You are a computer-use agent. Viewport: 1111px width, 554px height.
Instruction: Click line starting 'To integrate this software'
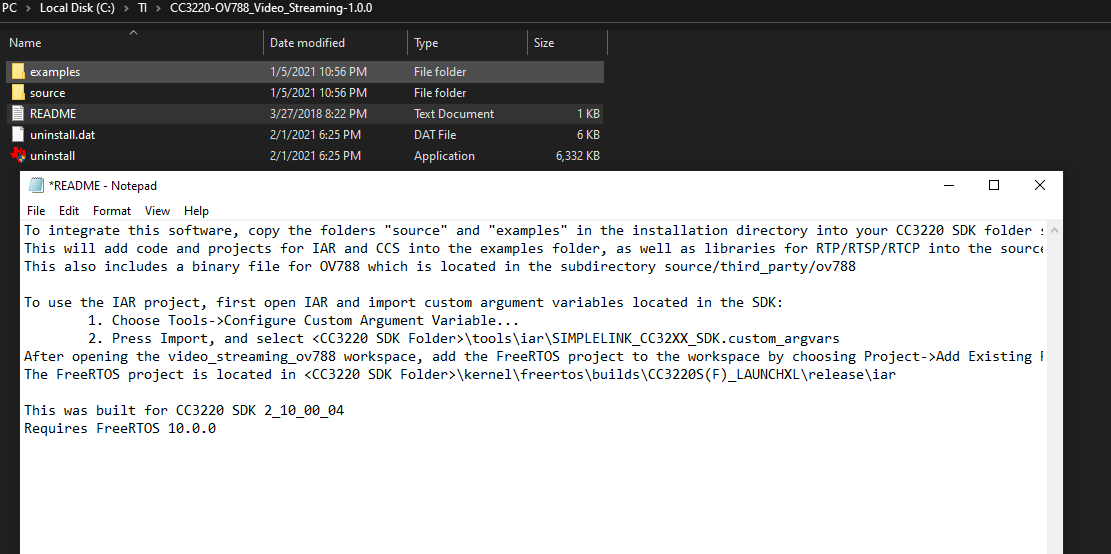tap(535, 230)
